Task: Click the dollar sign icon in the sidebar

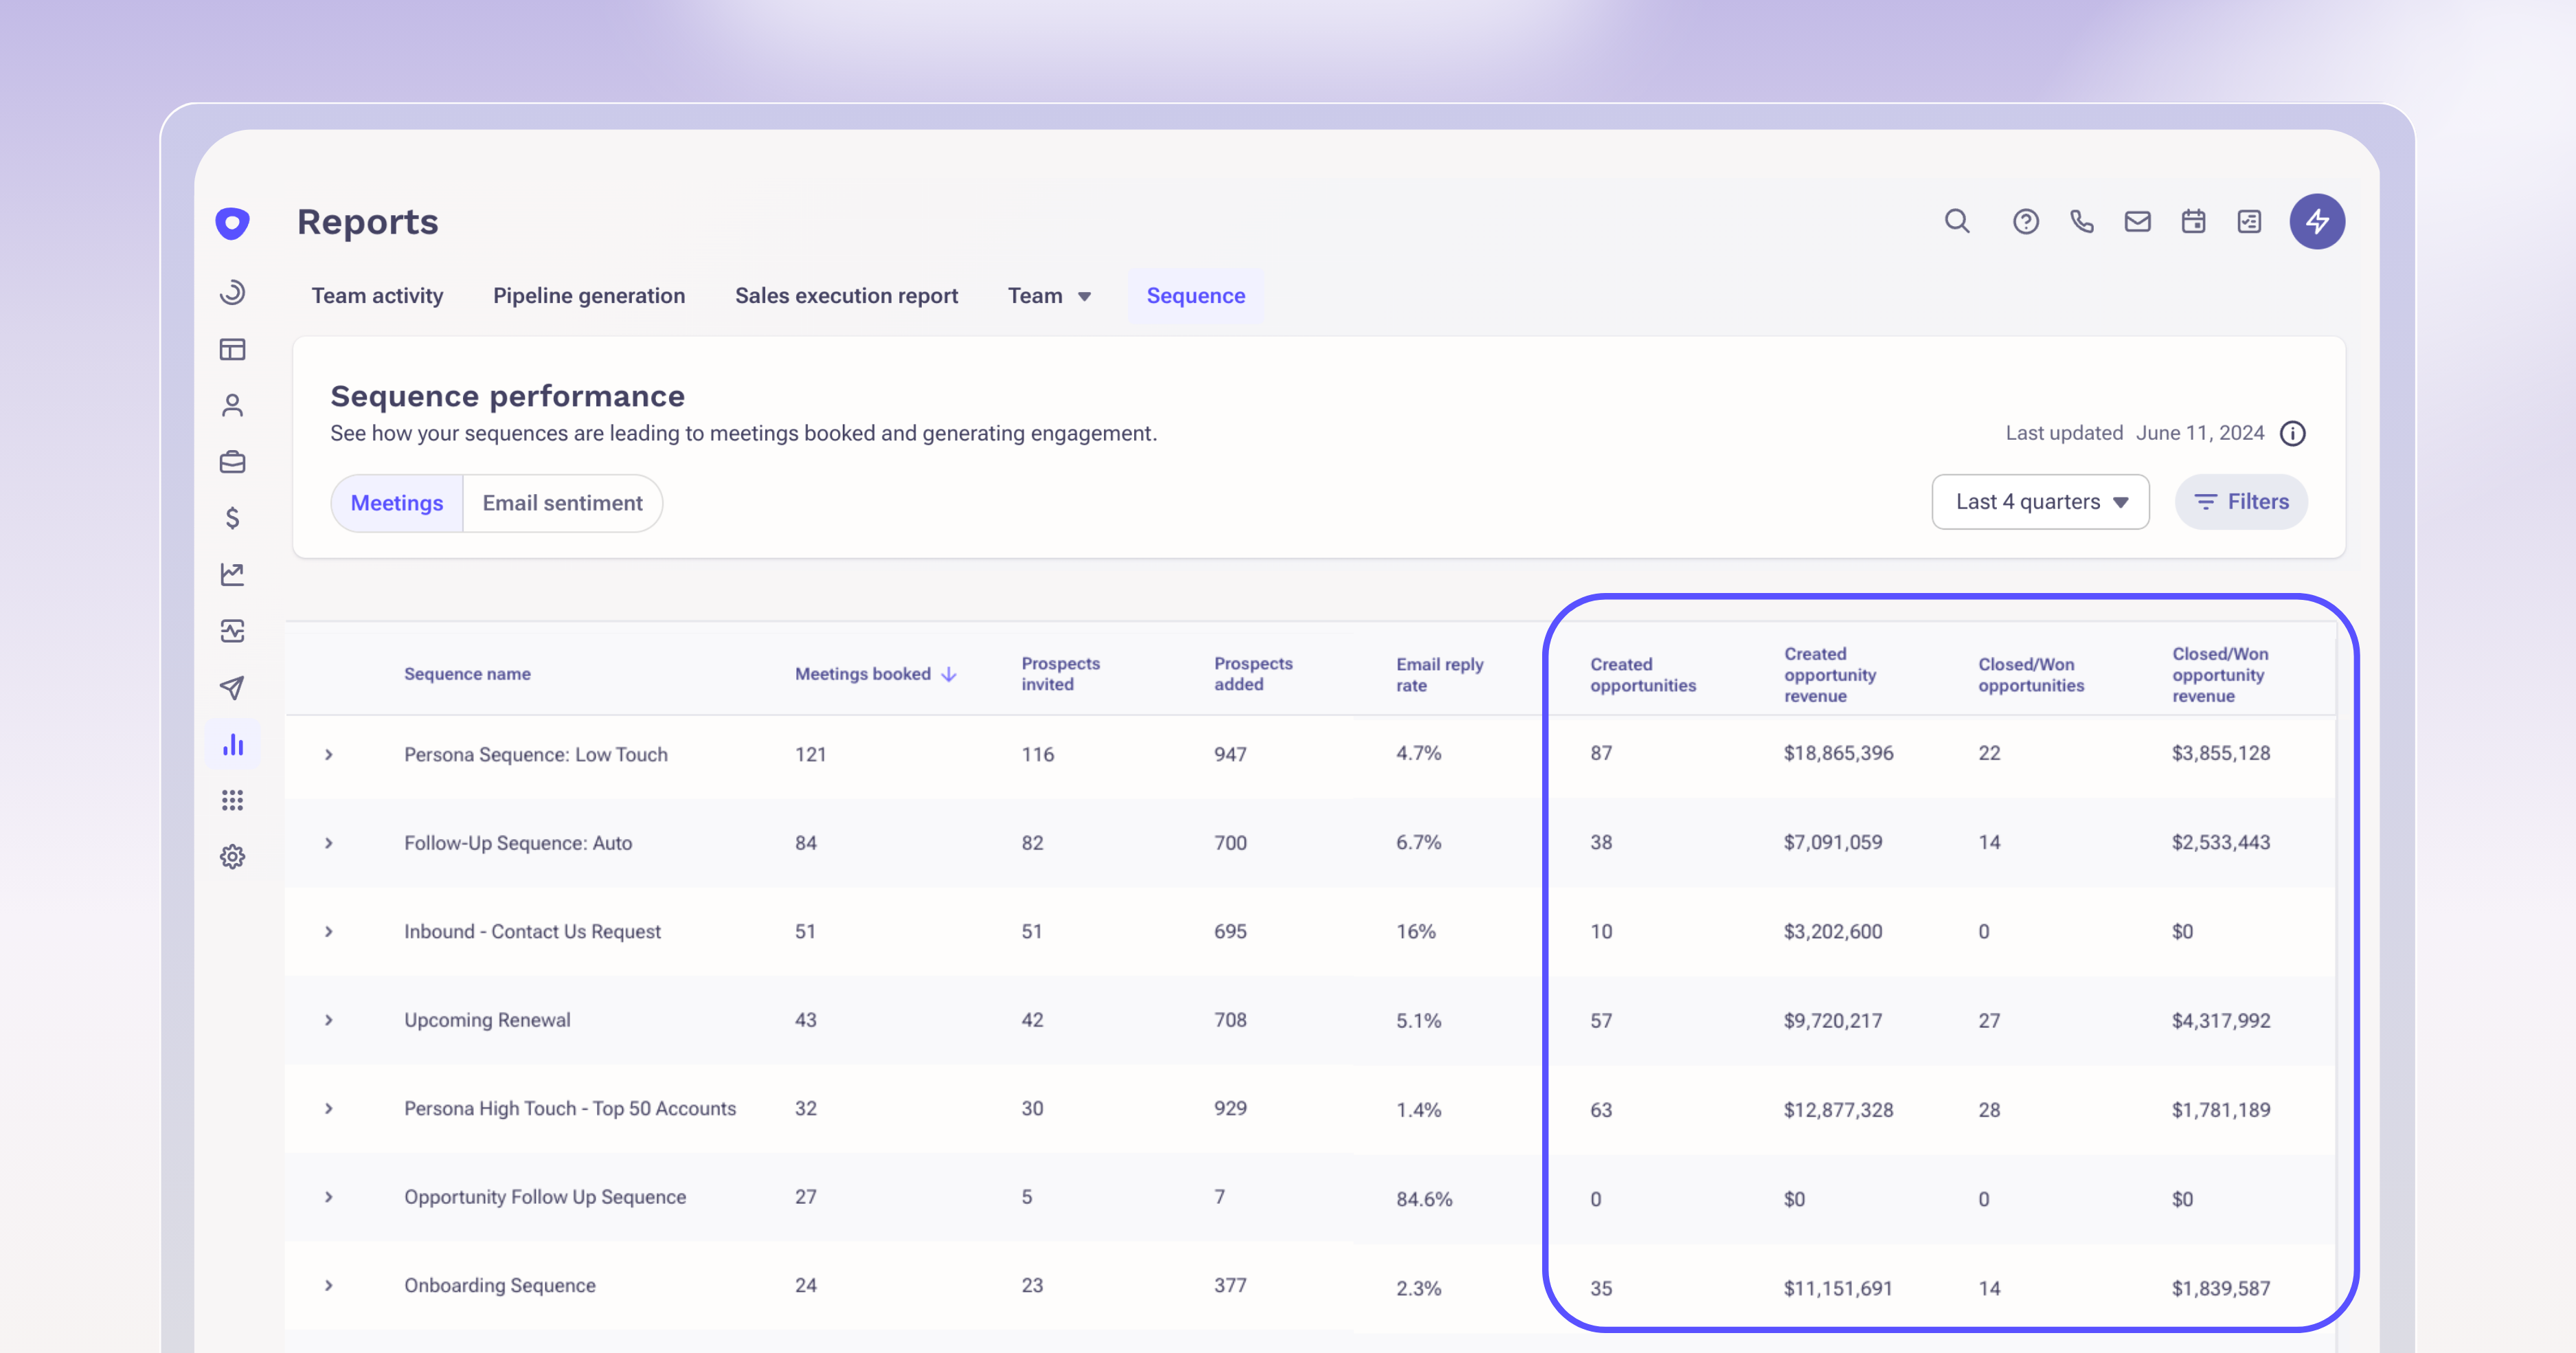Action: [232, 517]
